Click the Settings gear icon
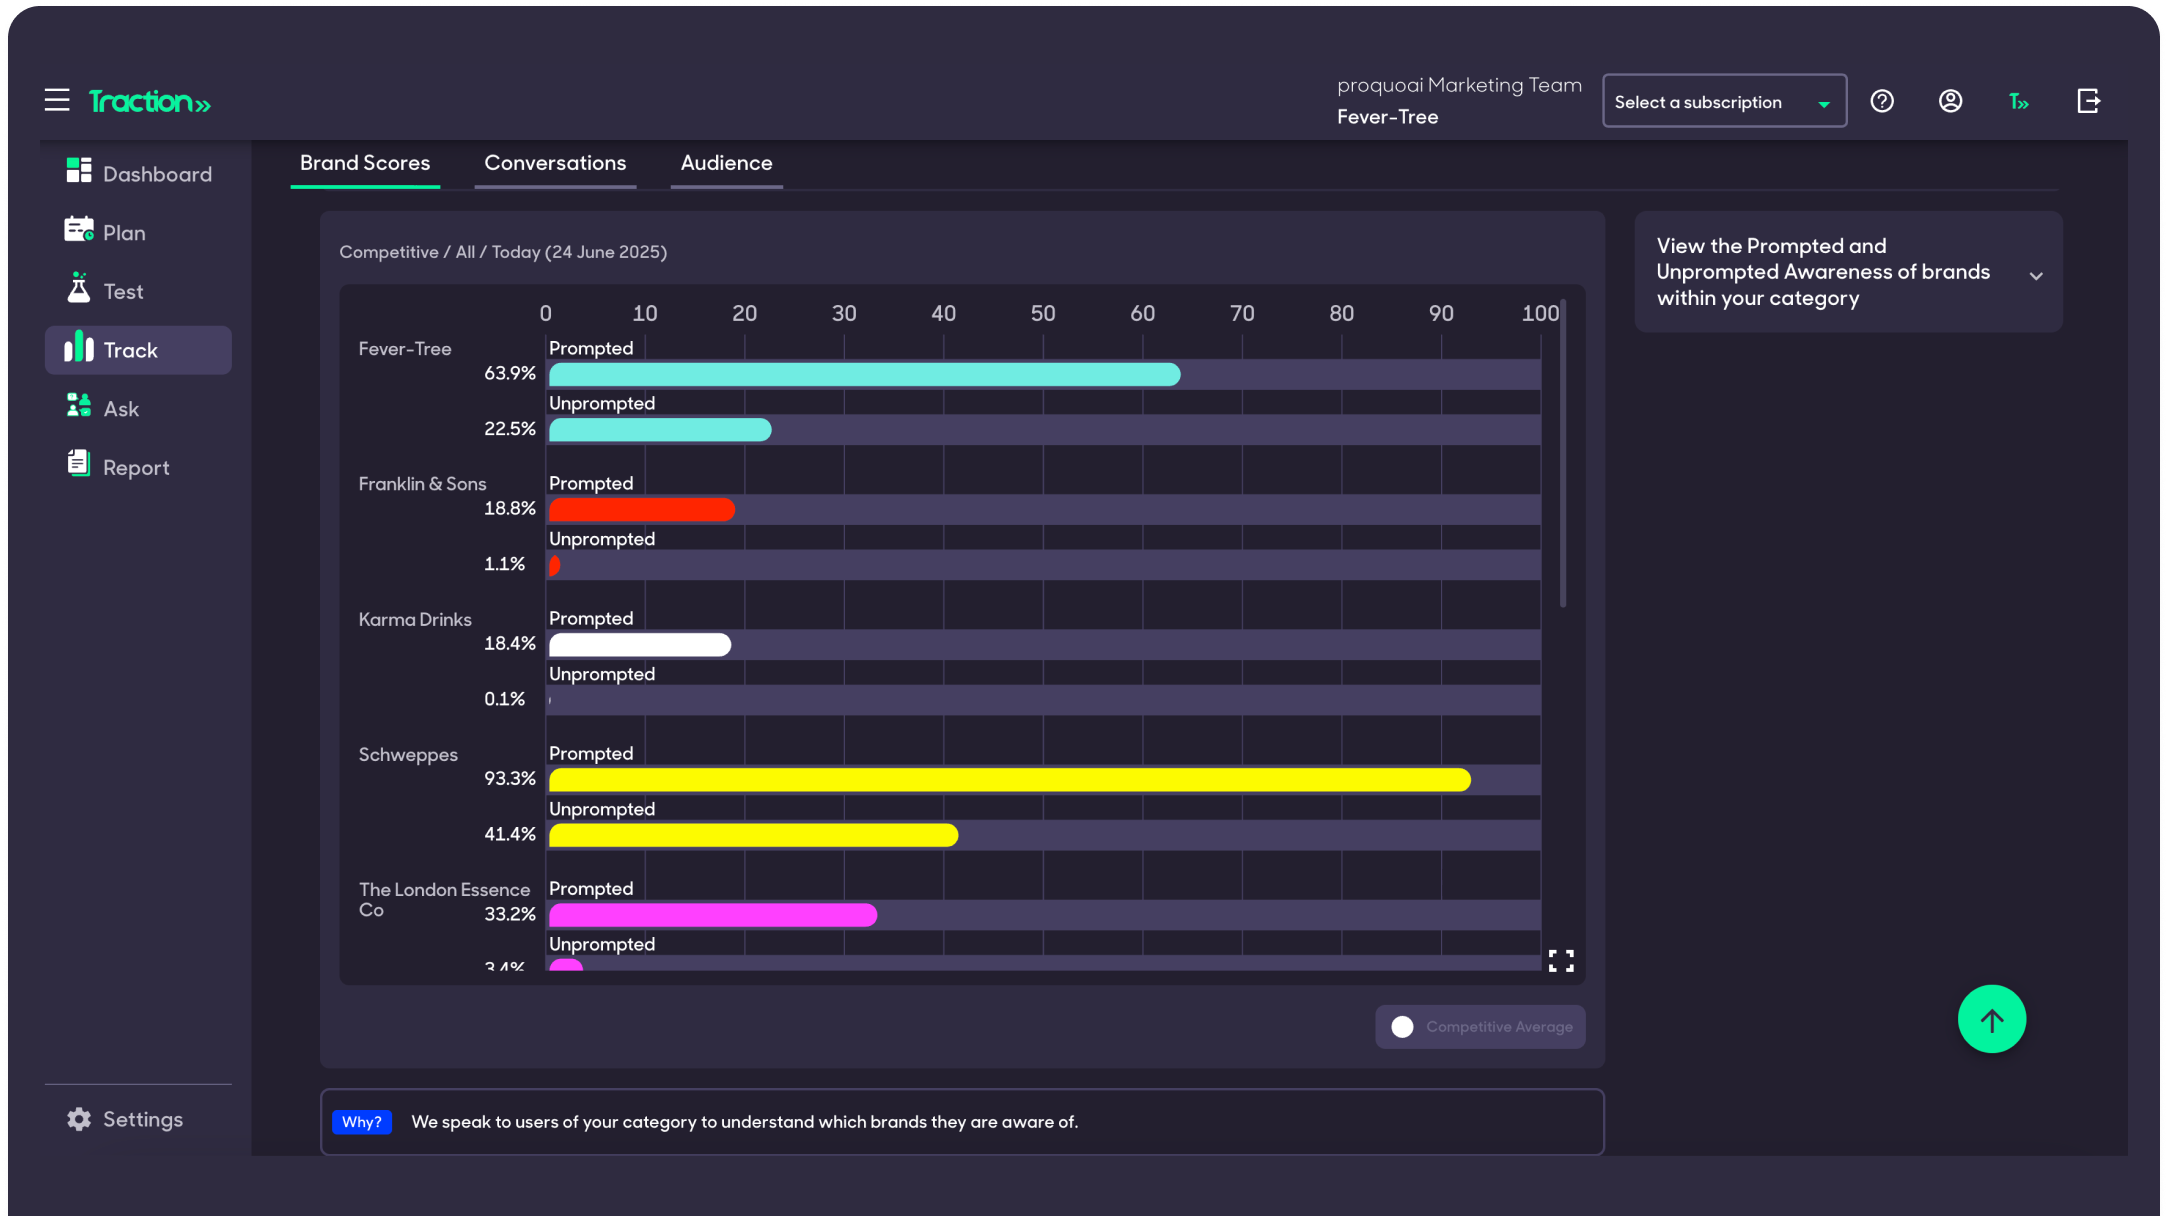Viewport: 2168px width, 1216px height. (x=78, y=1119)
